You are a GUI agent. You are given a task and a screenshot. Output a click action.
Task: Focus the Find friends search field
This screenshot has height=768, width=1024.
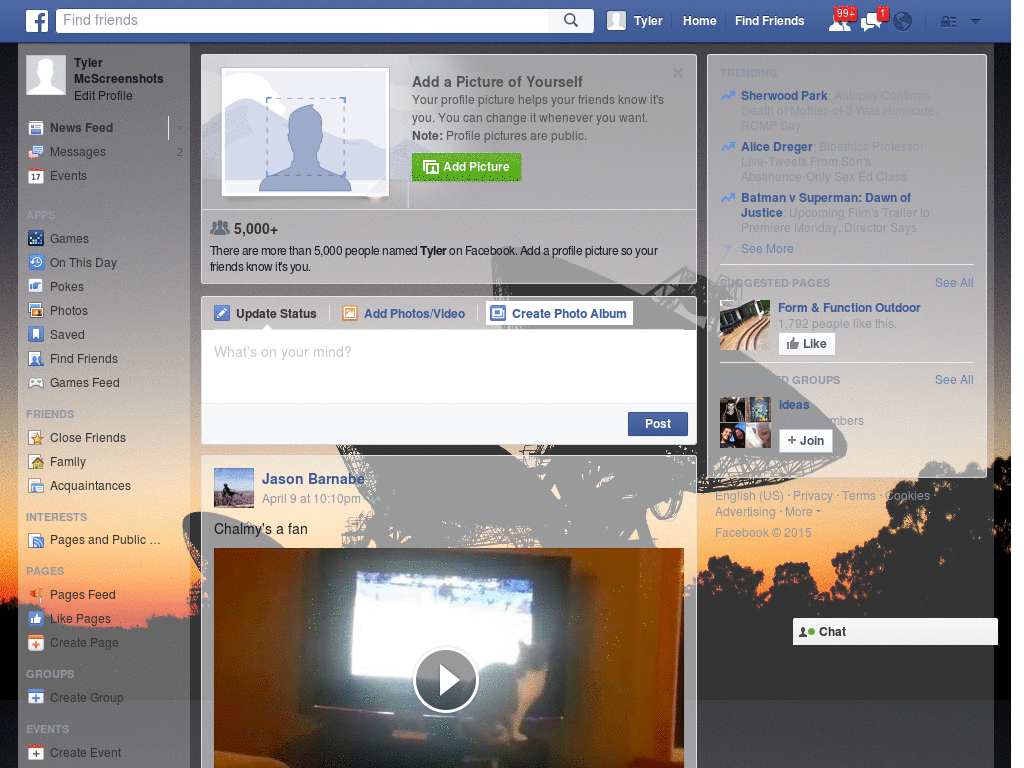coord(302,20)
